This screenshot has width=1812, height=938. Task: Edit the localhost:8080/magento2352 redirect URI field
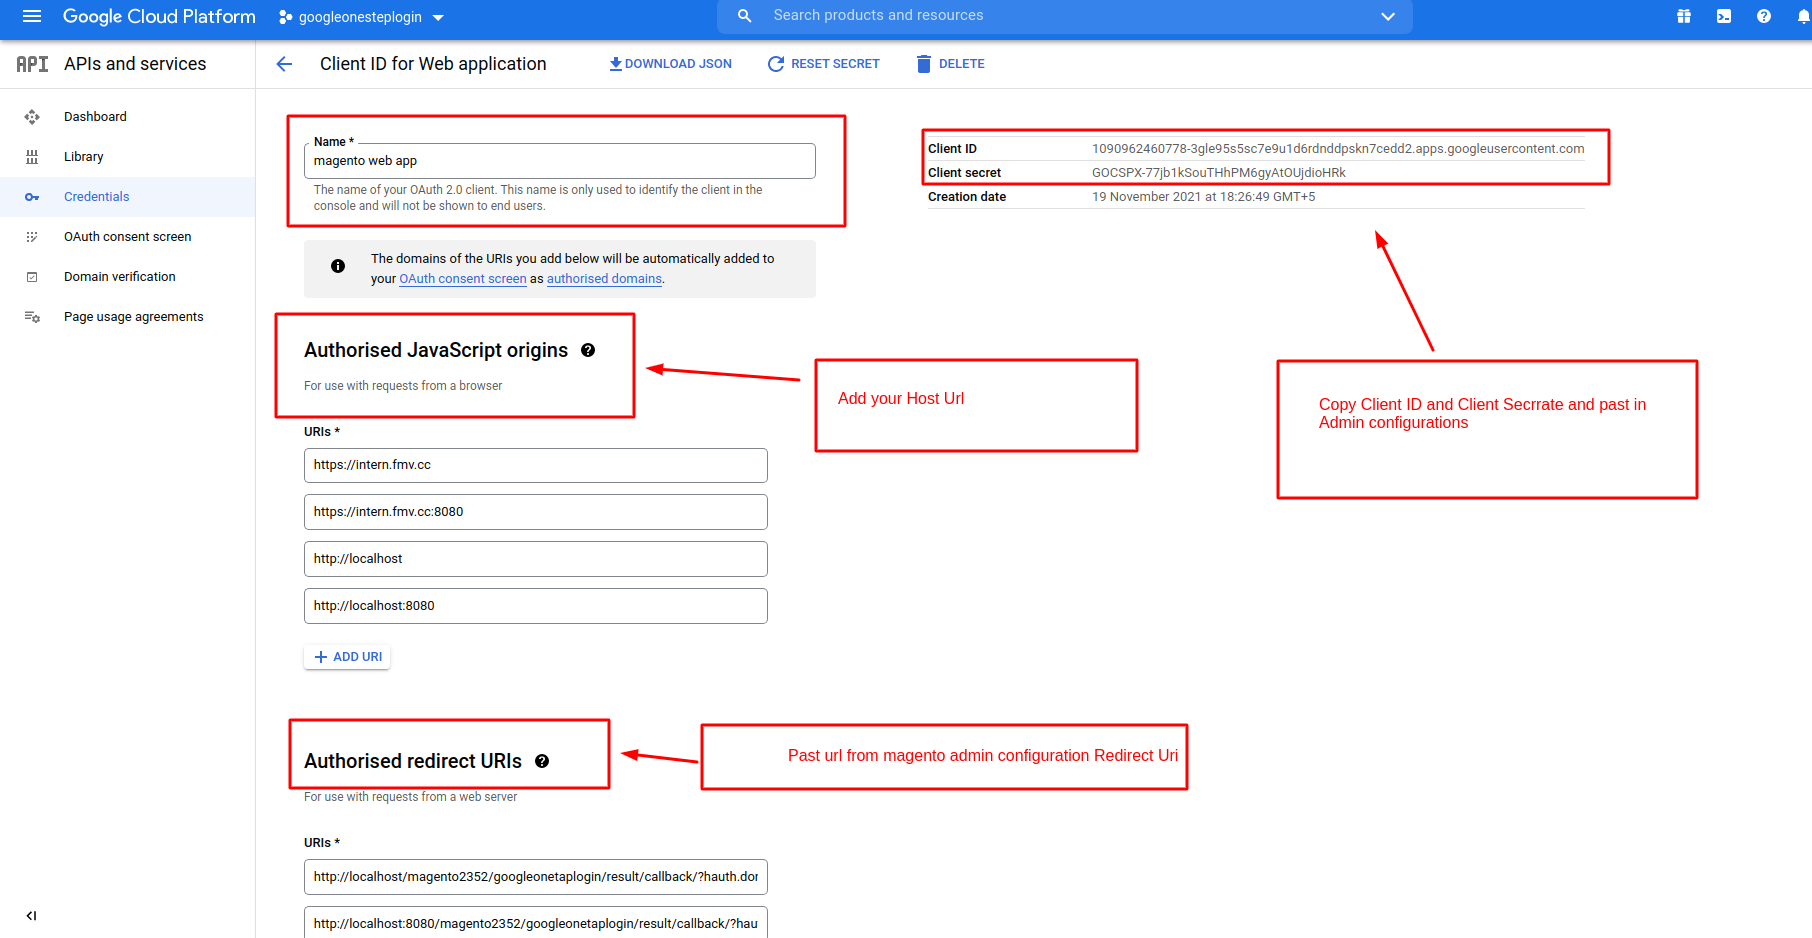tap(536, 922)
